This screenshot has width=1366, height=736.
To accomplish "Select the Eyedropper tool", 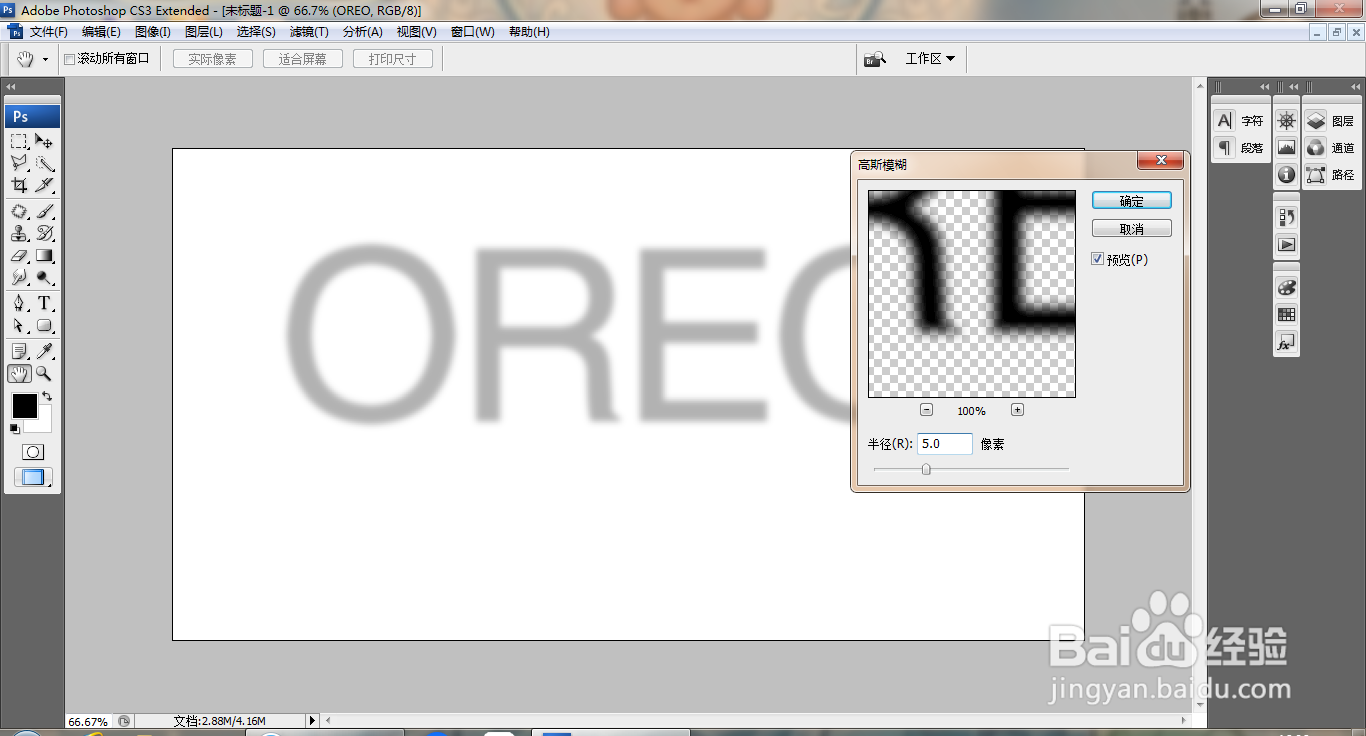I will 44,351.
